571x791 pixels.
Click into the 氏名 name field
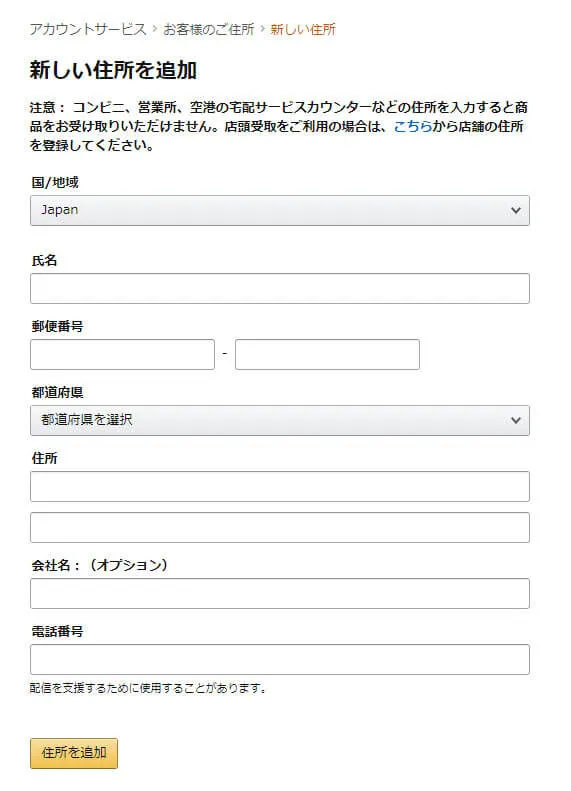[x=279, y=289]
